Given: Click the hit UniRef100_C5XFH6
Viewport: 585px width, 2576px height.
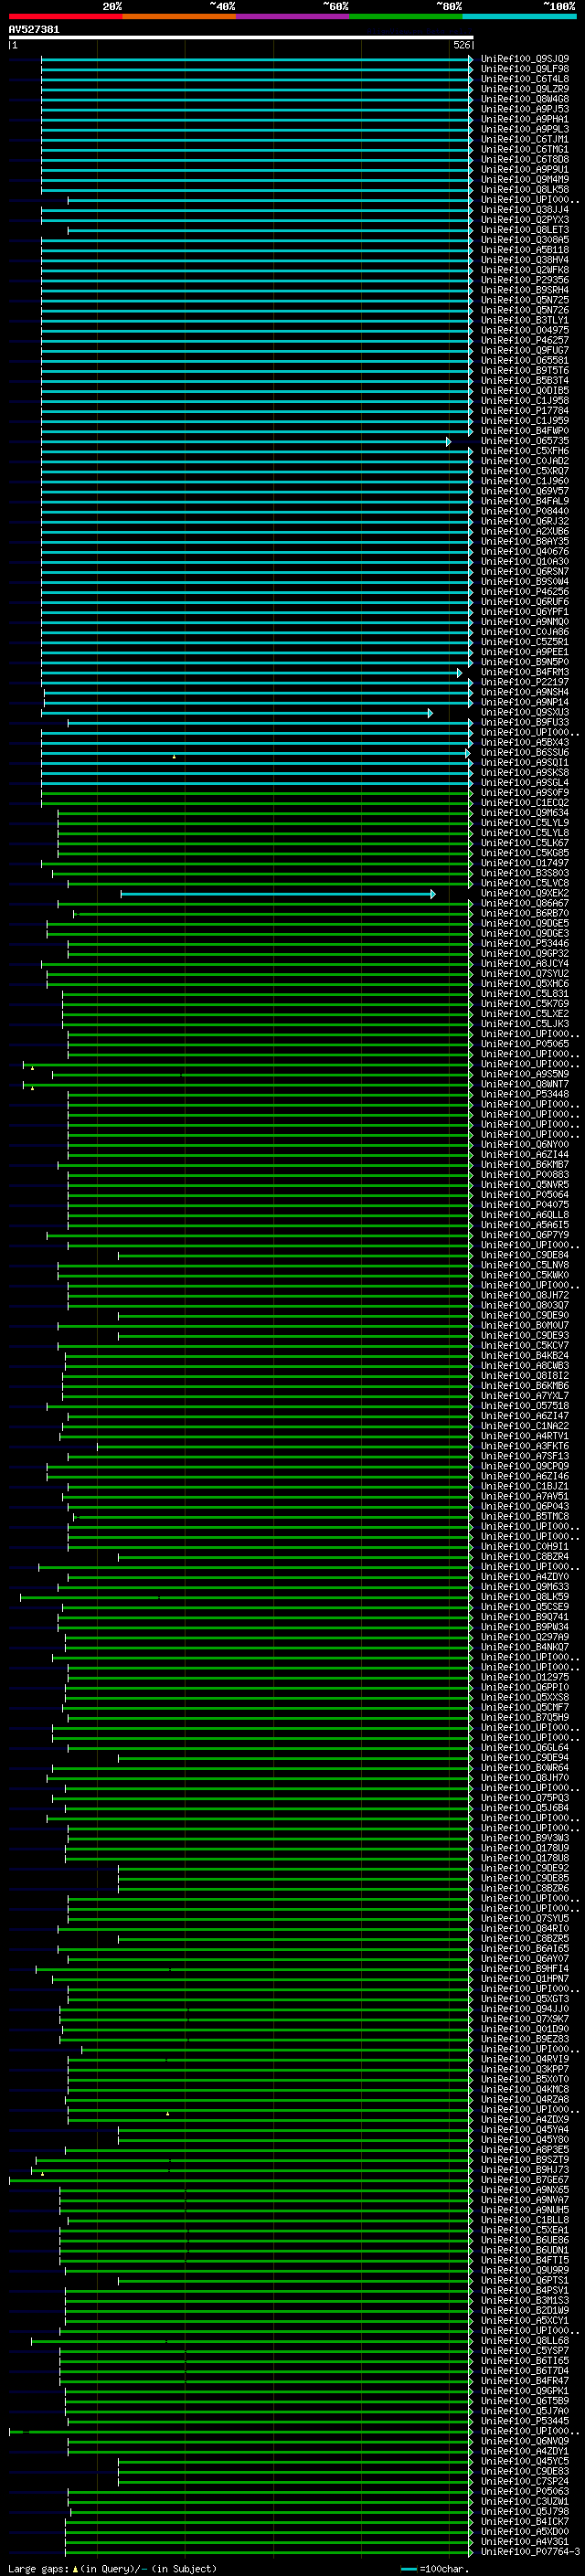Looking at the screenshot, I should coord(525,451).
